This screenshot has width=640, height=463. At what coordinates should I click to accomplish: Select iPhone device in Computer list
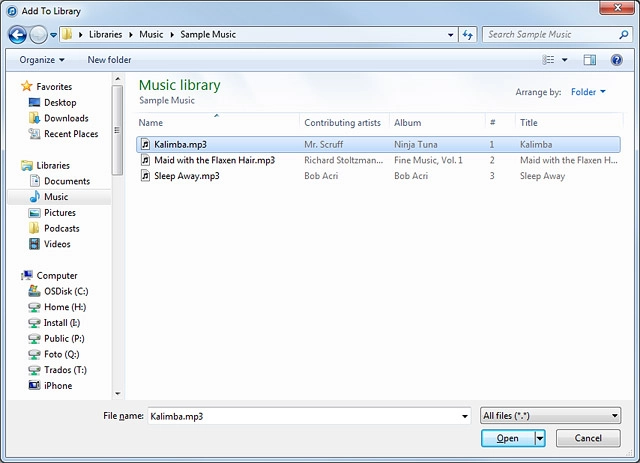pyautogui.click(x=58, y=386)
